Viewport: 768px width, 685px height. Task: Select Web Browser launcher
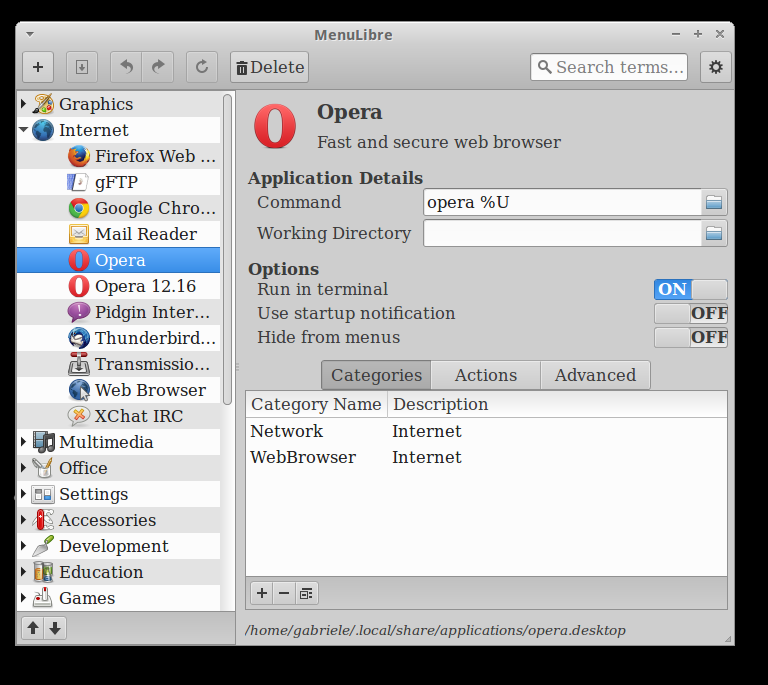(119, 390)
